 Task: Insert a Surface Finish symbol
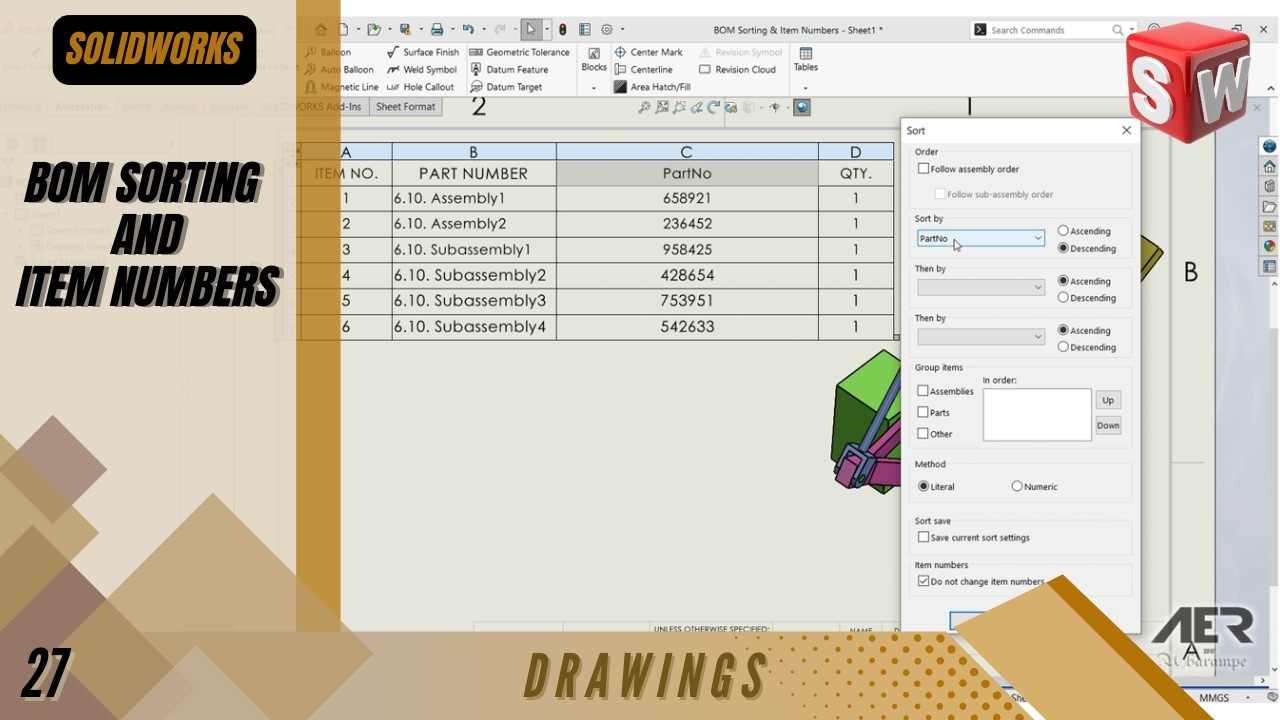(x=423, y=52)
